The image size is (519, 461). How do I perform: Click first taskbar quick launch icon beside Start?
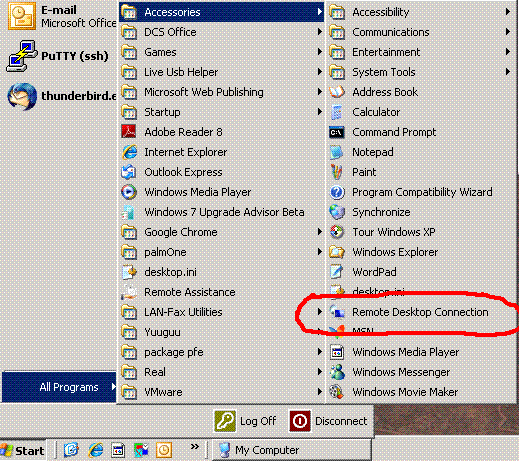coord(71,450)
